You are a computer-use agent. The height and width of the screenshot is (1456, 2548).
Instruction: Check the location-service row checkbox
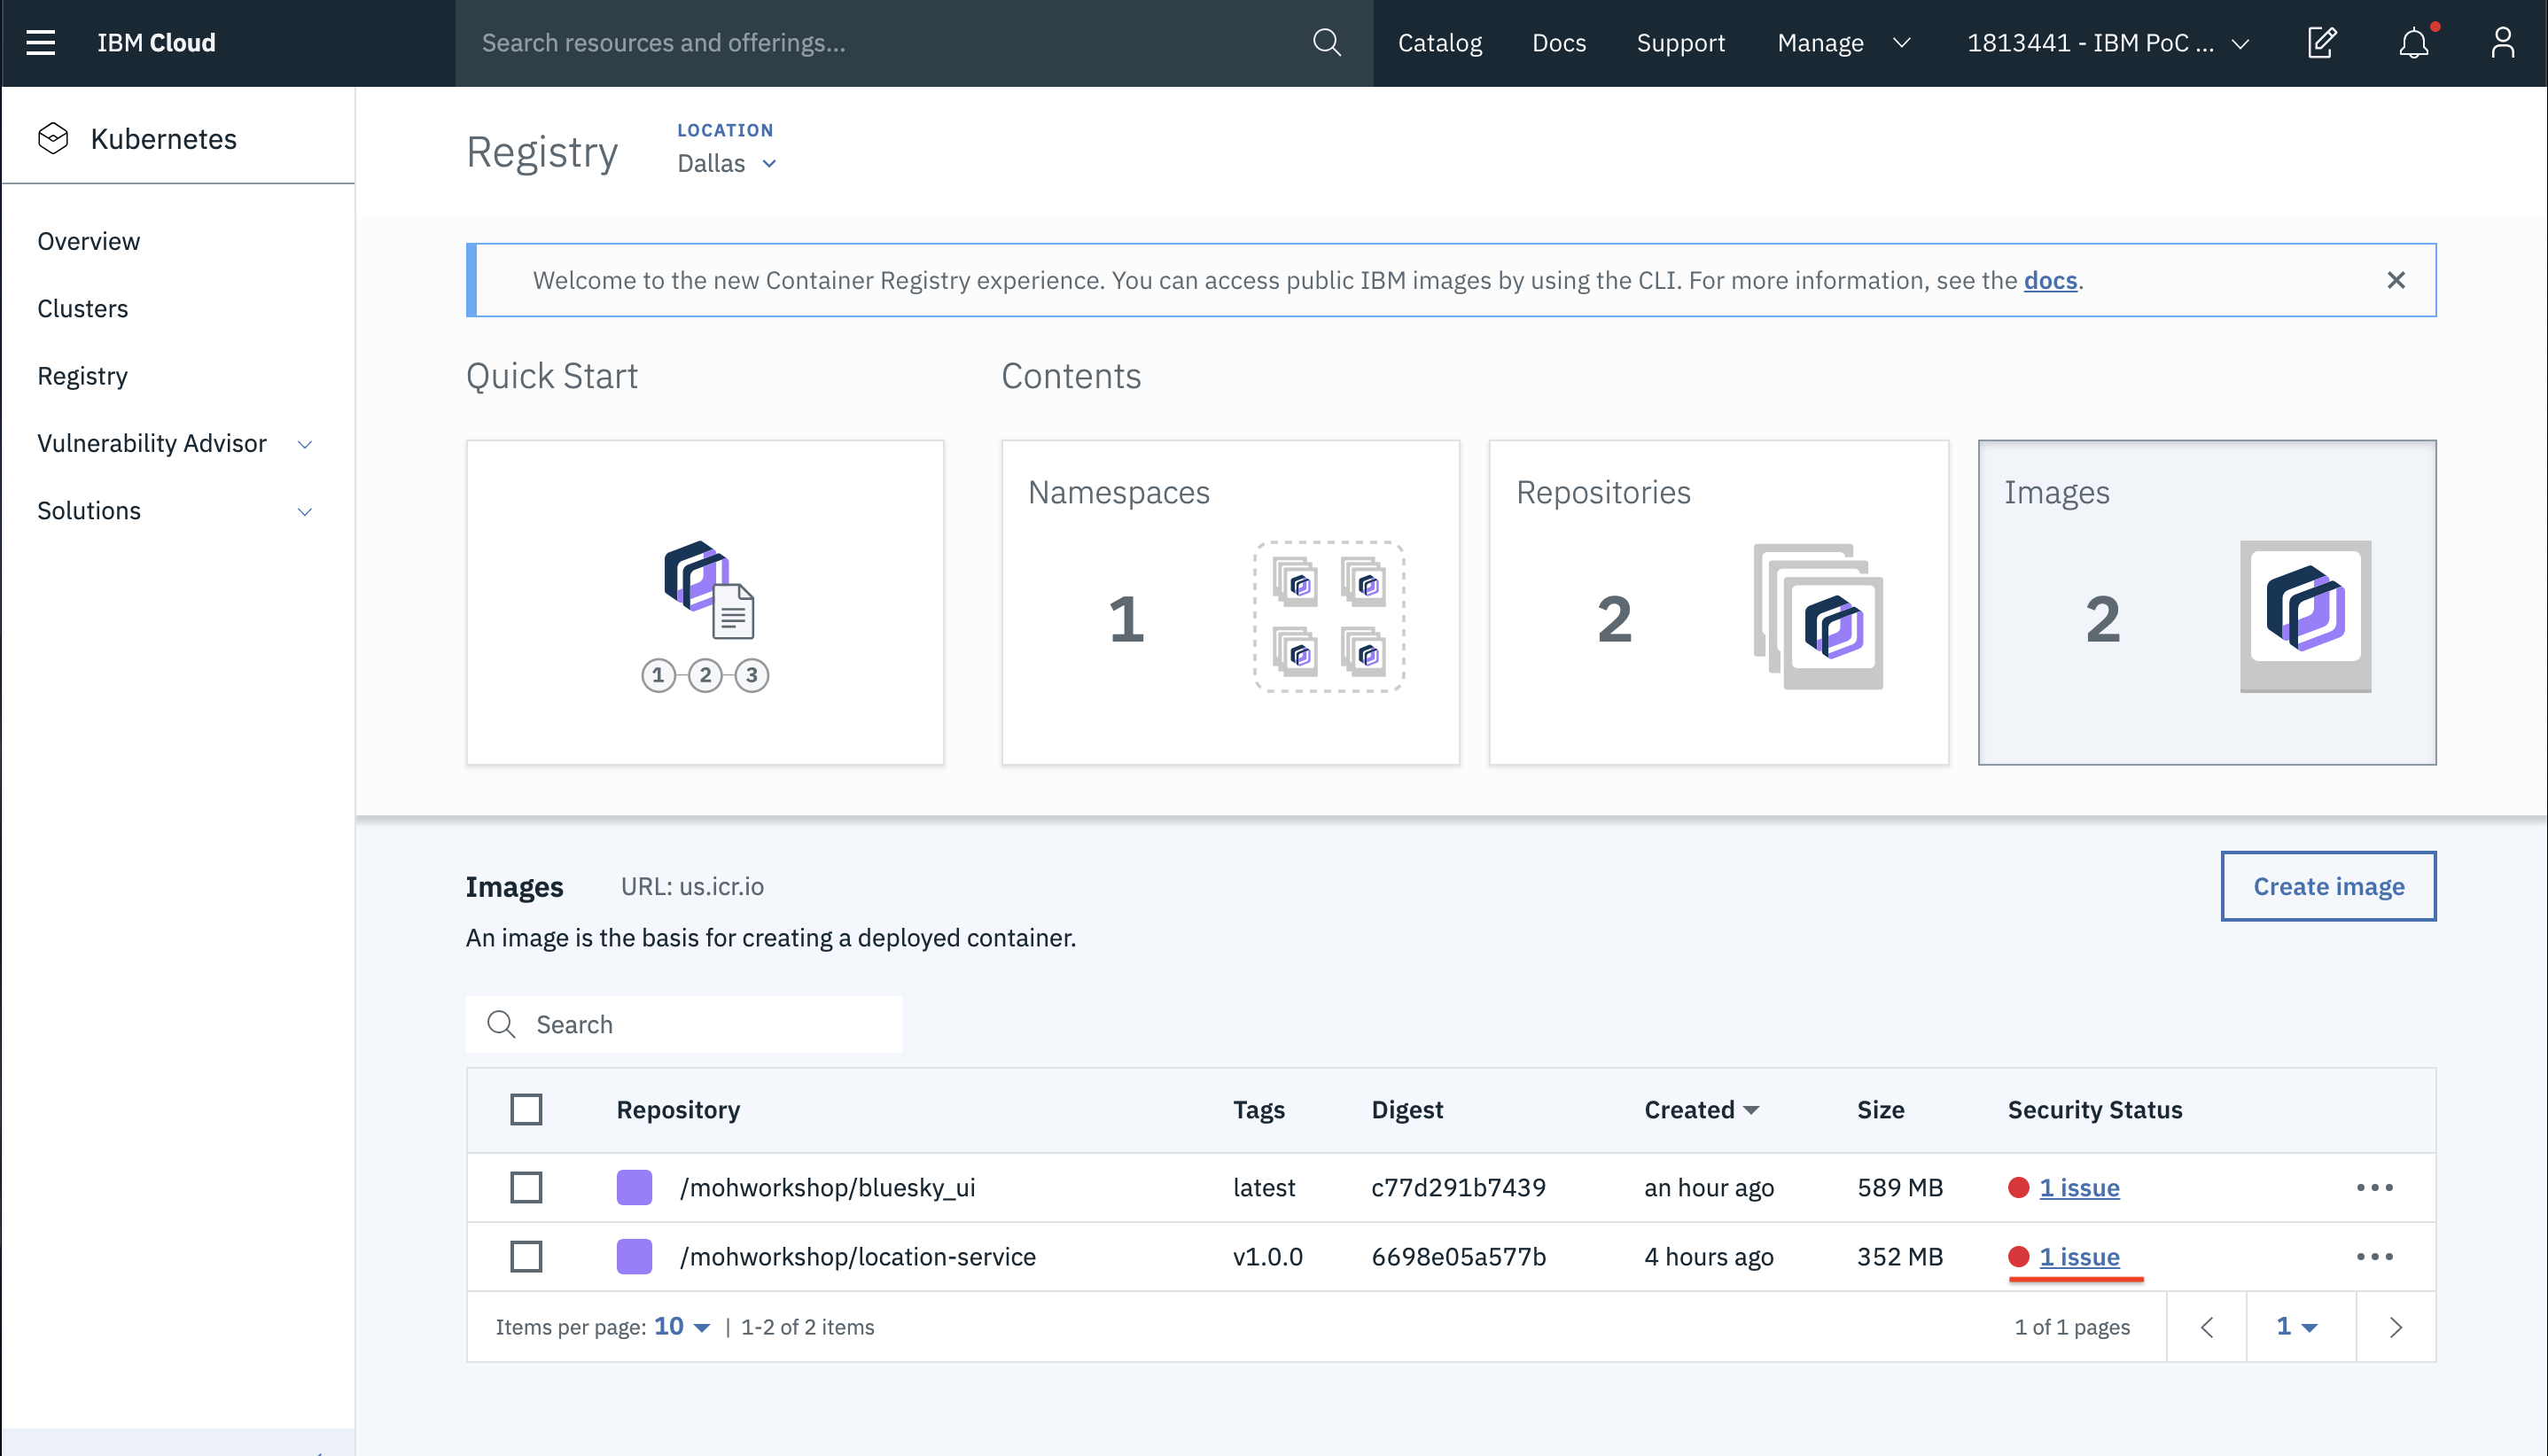(x=526, y=1256)
